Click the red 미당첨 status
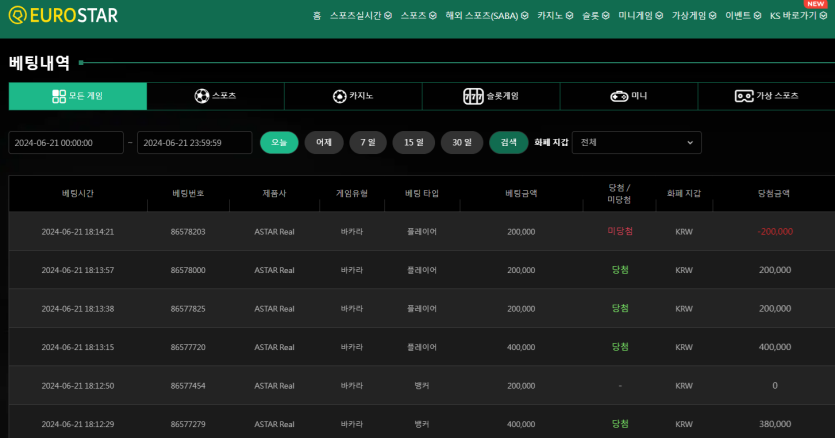This screenshot has height=438, width=835. tap(620, 231)
